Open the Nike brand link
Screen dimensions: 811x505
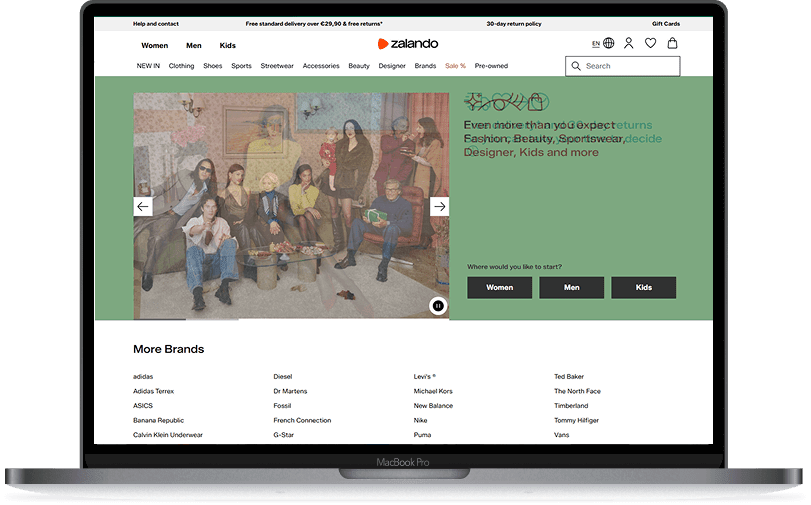point(420,420)
